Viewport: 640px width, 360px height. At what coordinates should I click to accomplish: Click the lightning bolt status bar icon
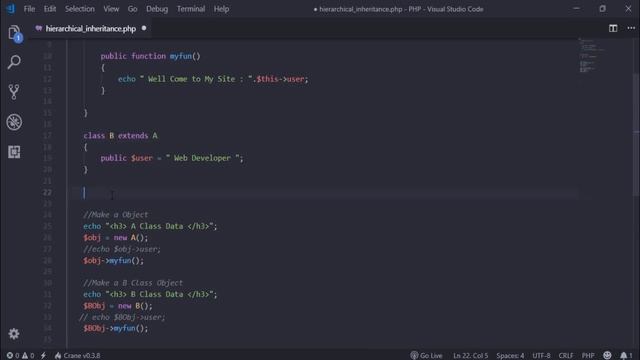pos(43,356)
